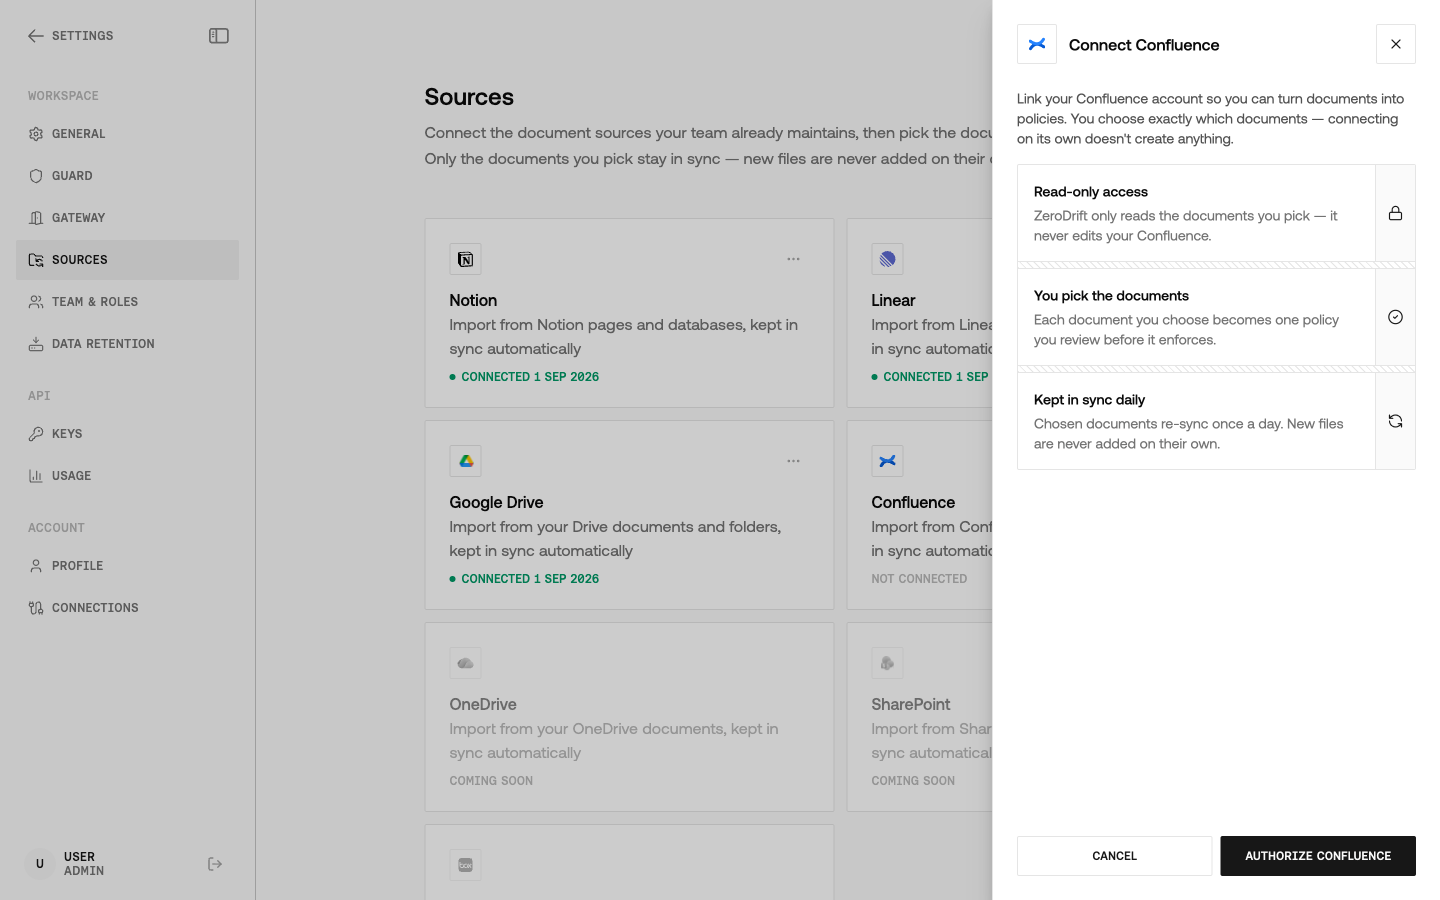
Task: Open Connections menu item
Action: click(127, 608)
